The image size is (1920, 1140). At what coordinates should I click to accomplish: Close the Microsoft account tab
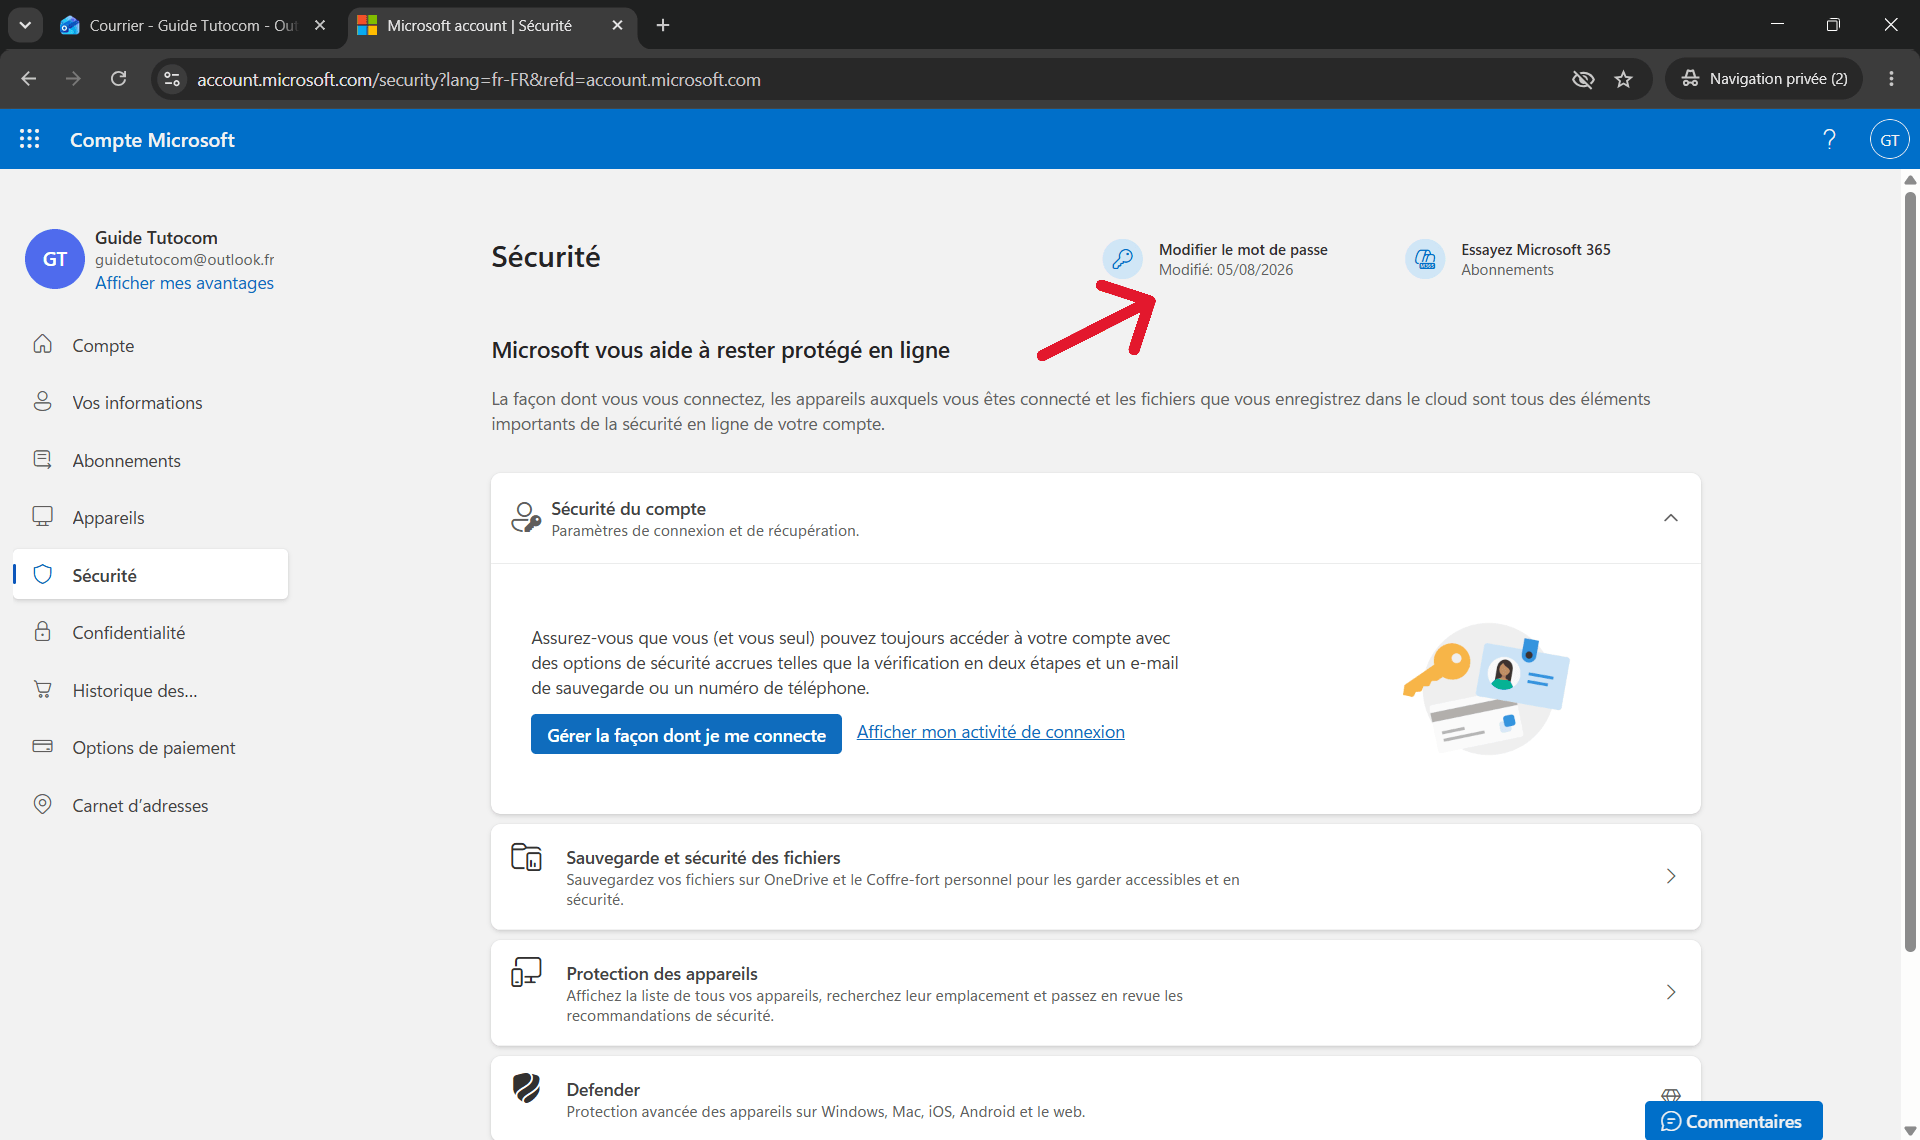point(617,25)
